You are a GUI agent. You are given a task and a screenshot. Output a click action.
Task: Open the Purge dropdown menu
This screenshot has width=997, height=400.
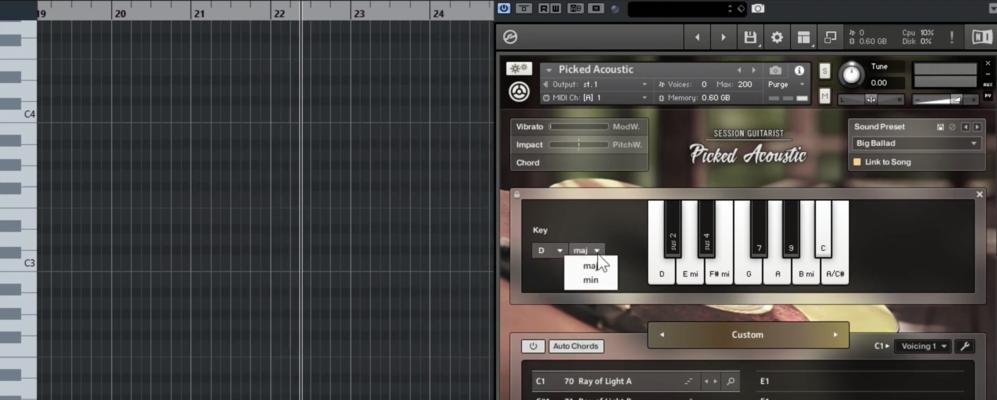787,84
